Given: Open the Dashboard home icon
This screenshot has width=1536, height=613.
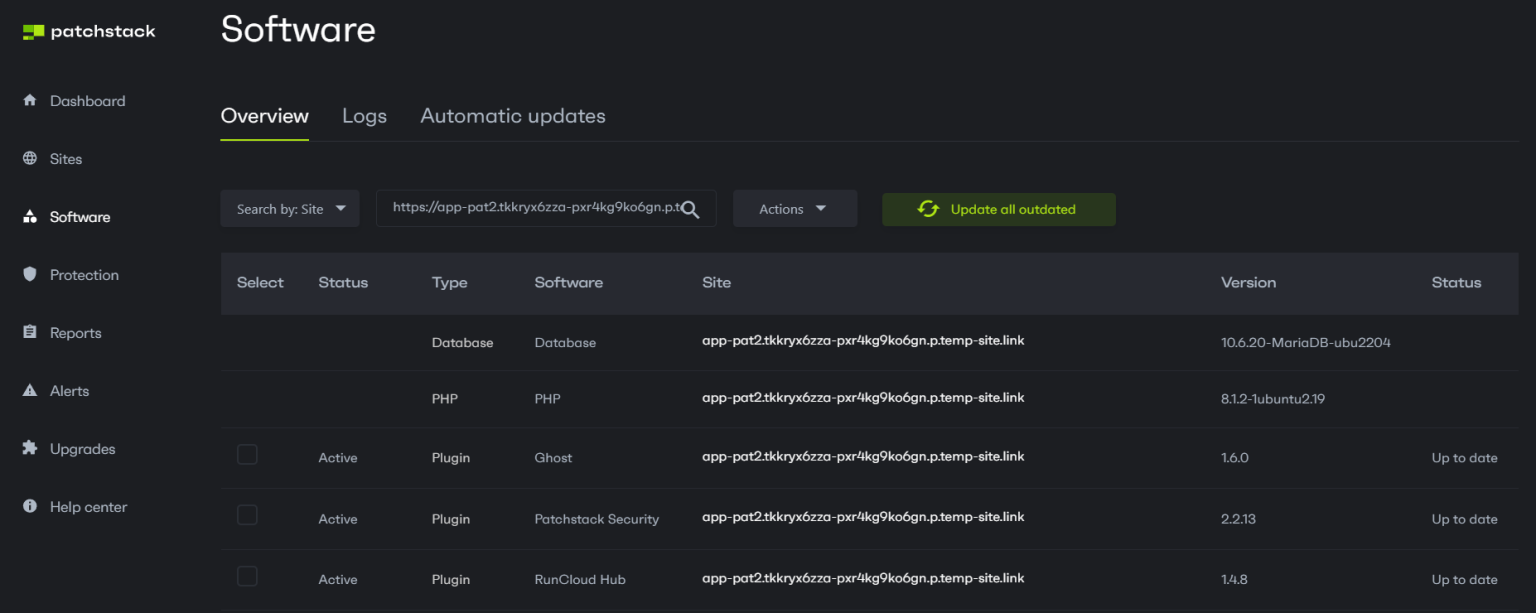Looking at the screenshot, I should tap(30, 100).
